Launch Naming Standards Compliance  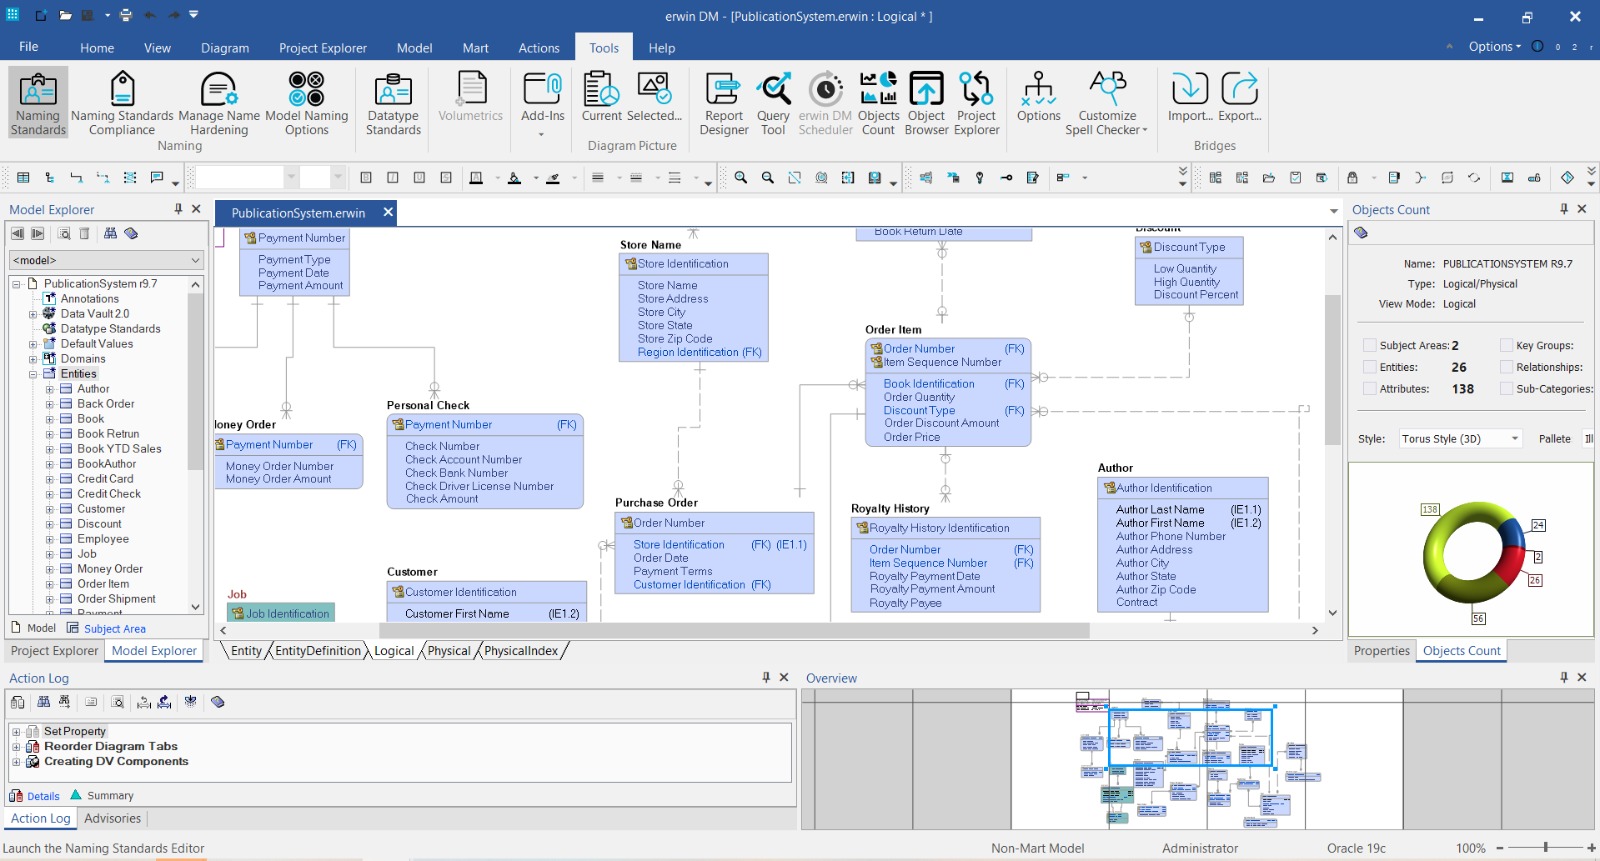click(122, 103)
